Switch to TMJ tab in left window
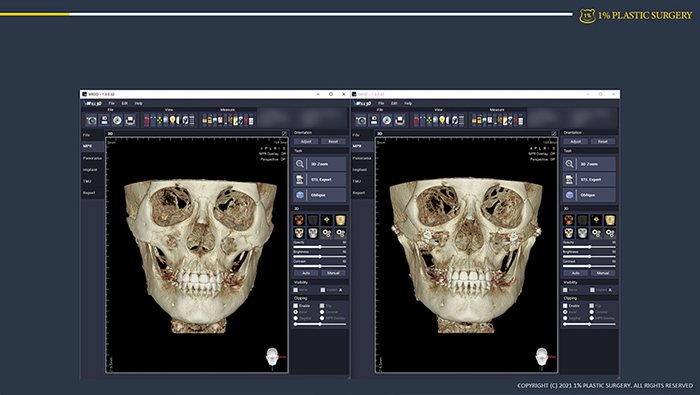This screenshot has height=395, width=700. (92, 181)
